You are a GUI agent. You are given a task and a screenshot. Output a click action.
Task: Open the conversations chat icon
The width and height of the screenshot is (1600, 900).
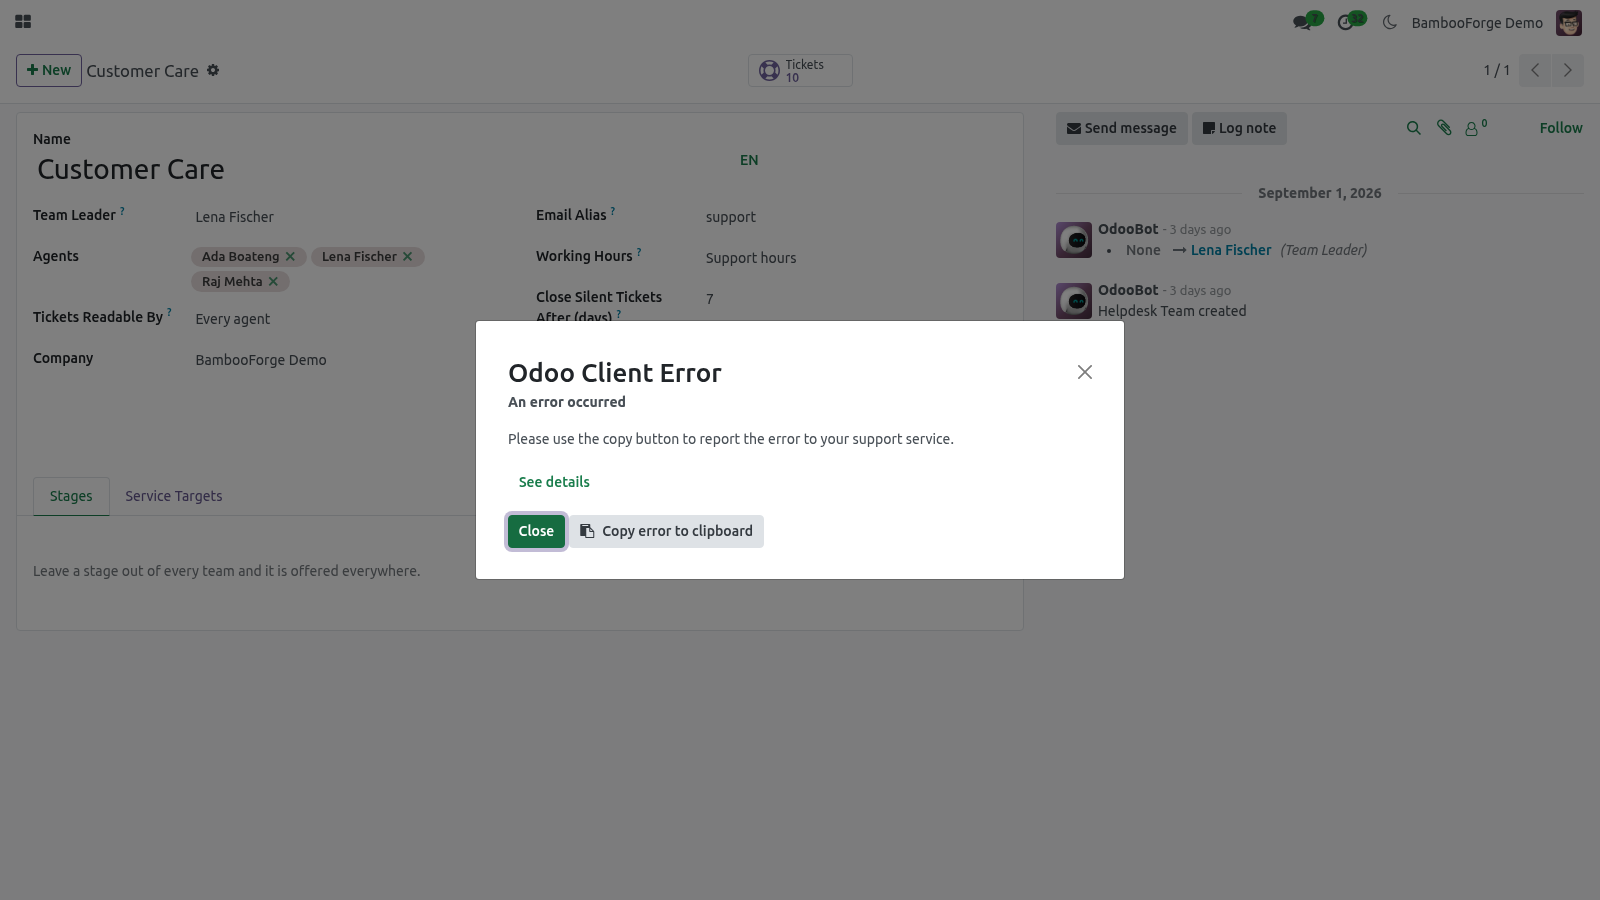(x=1302, y=22)
